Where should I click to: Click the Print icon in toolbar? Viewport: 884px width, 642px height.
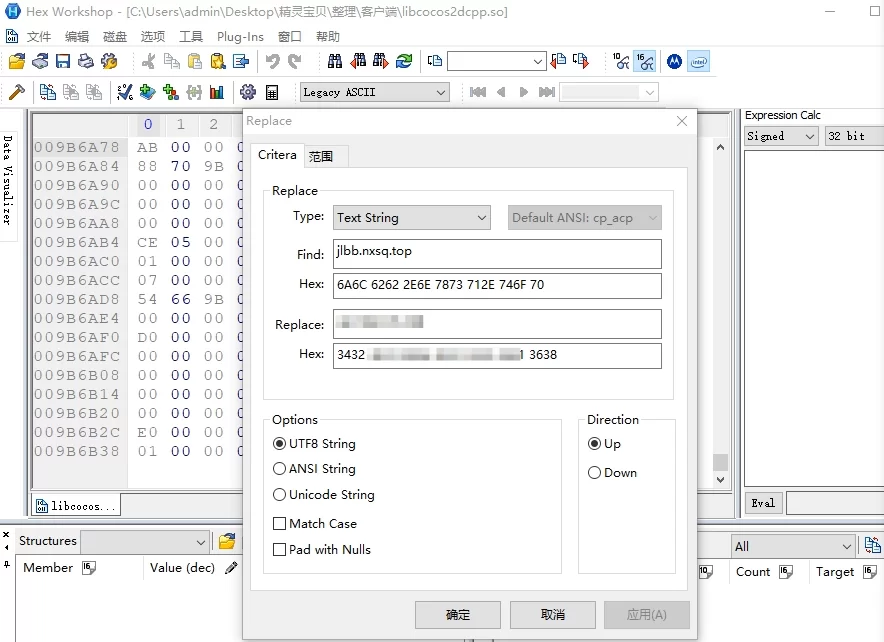point(86,62)
